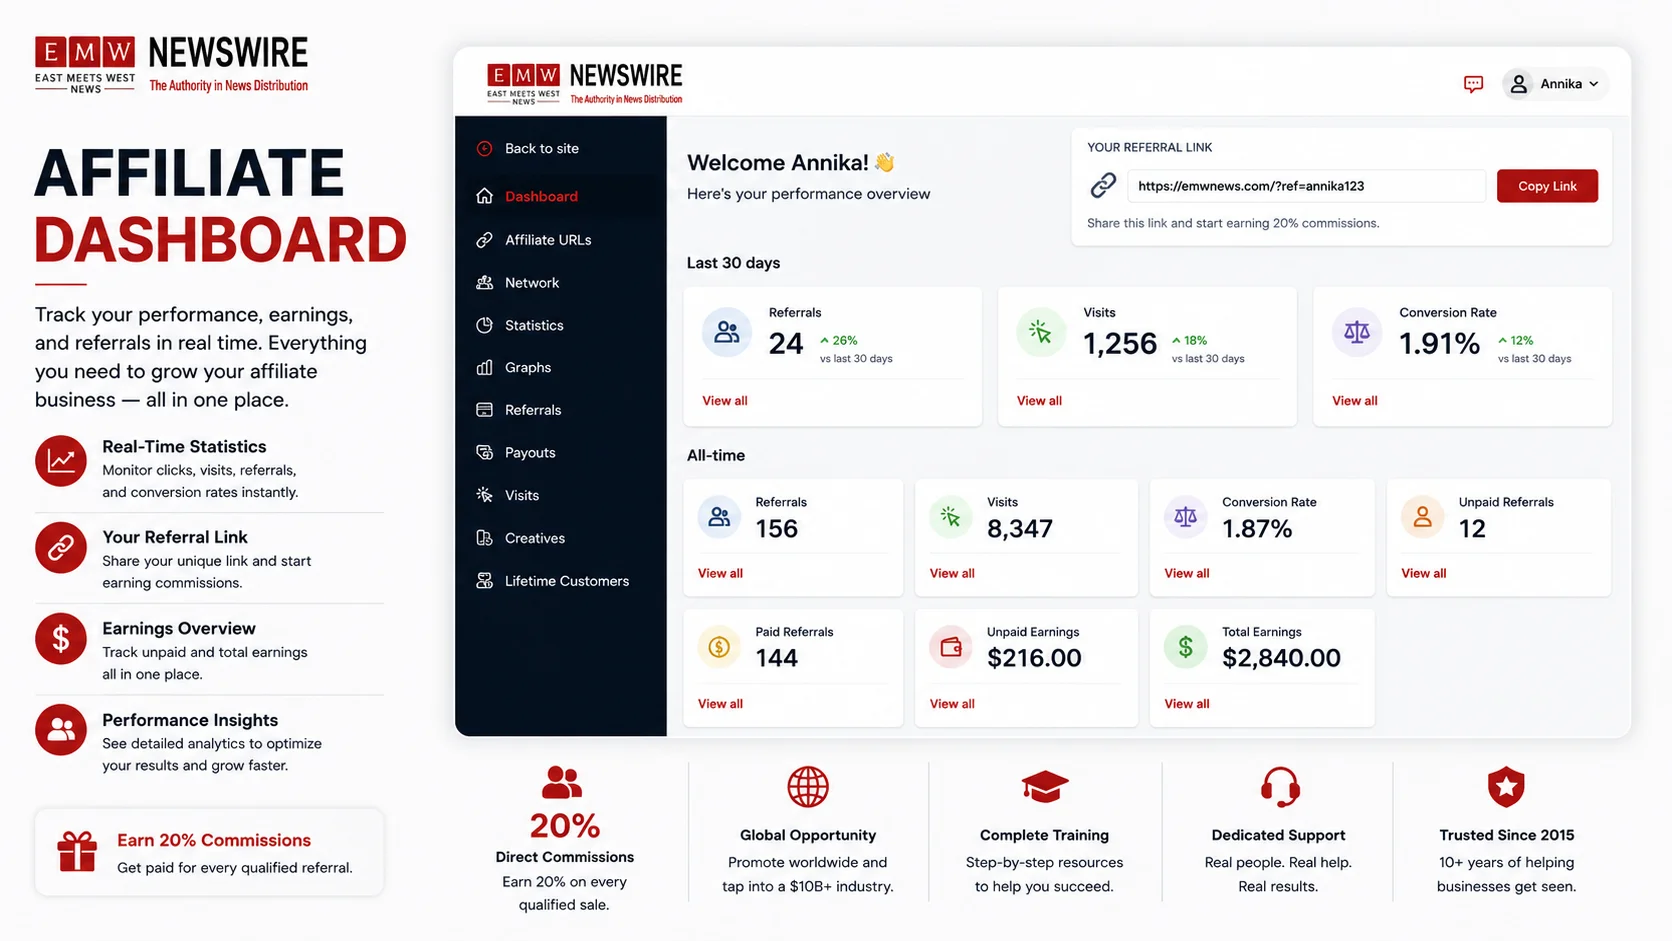This screenshot has height=941, width=1672.
Task: Open the chat message icon in header
Action: (x=1473, y=84)
